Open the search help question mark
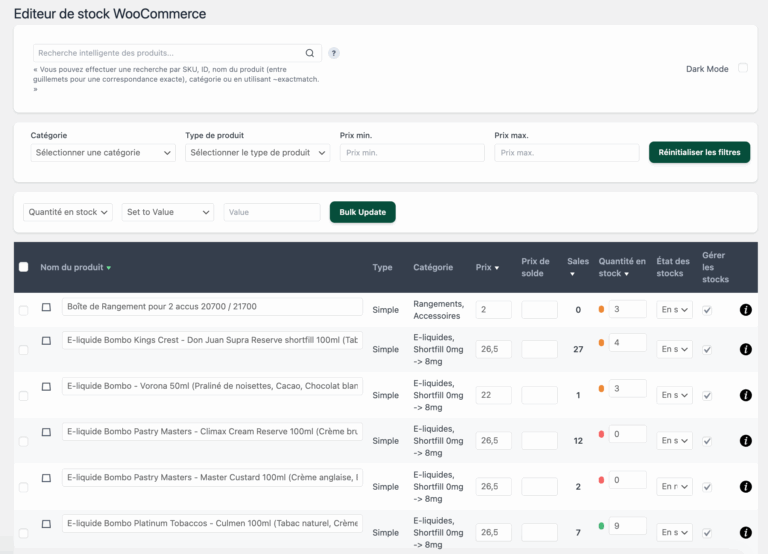This screenshot has height=554, width=768. click(334, 53)
